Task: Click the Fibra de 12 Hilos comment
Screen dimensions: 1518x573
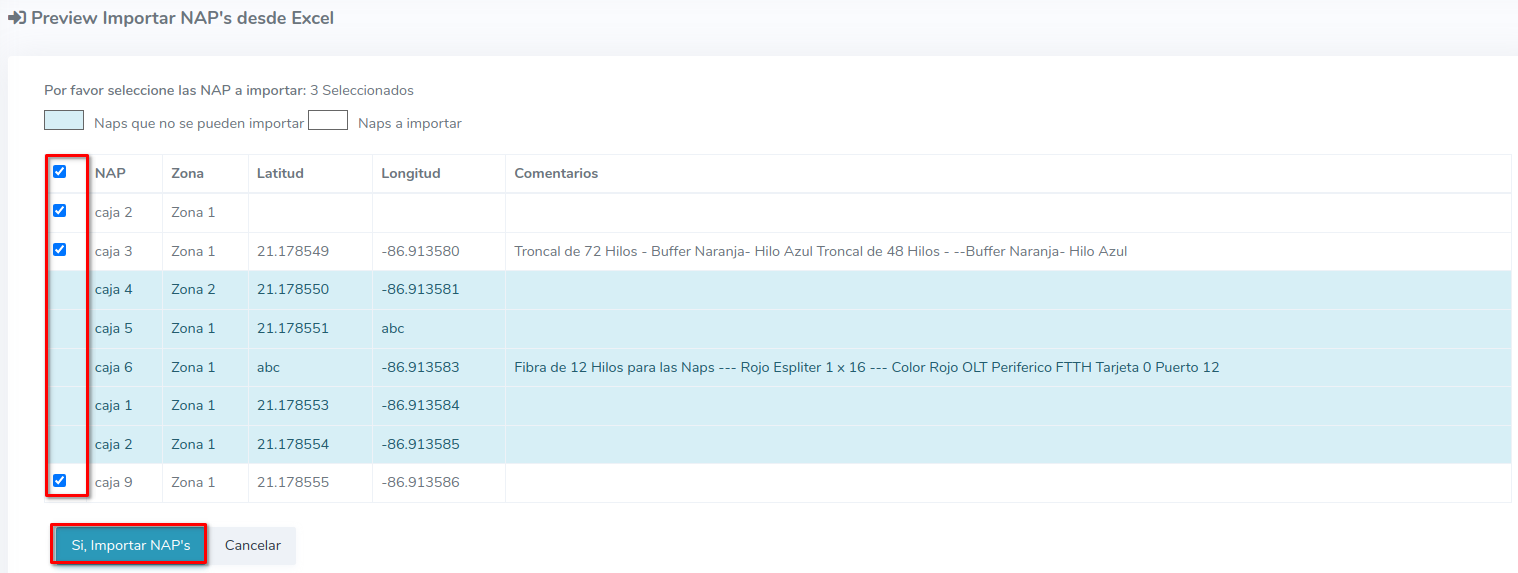Action: click(866, 367)
